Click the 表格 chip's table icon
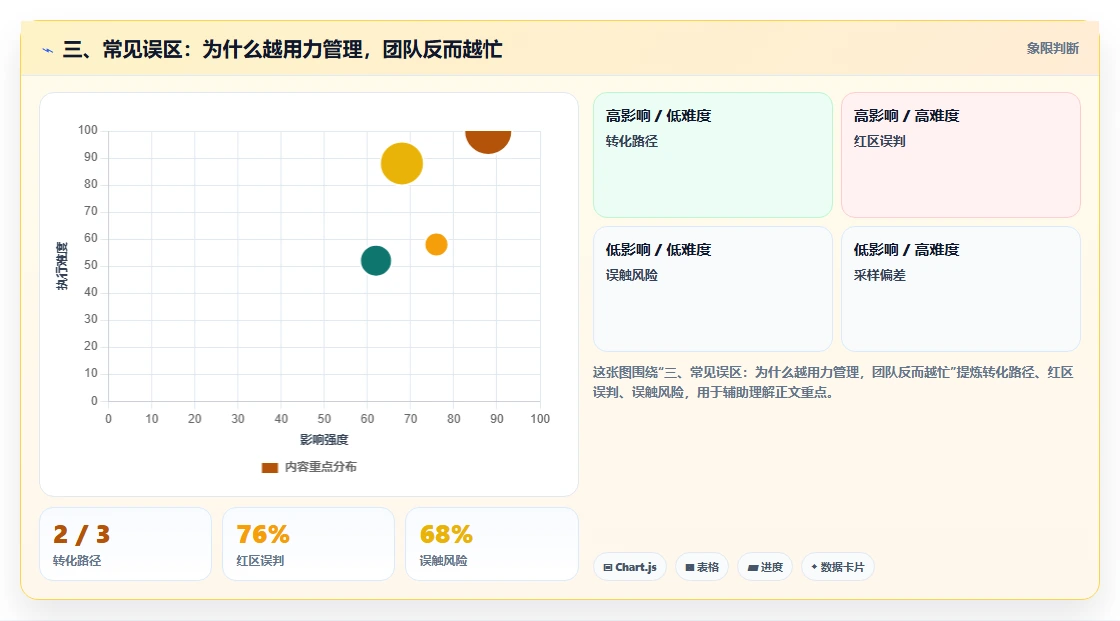The image size is (1120, 621). pos(690,567)
